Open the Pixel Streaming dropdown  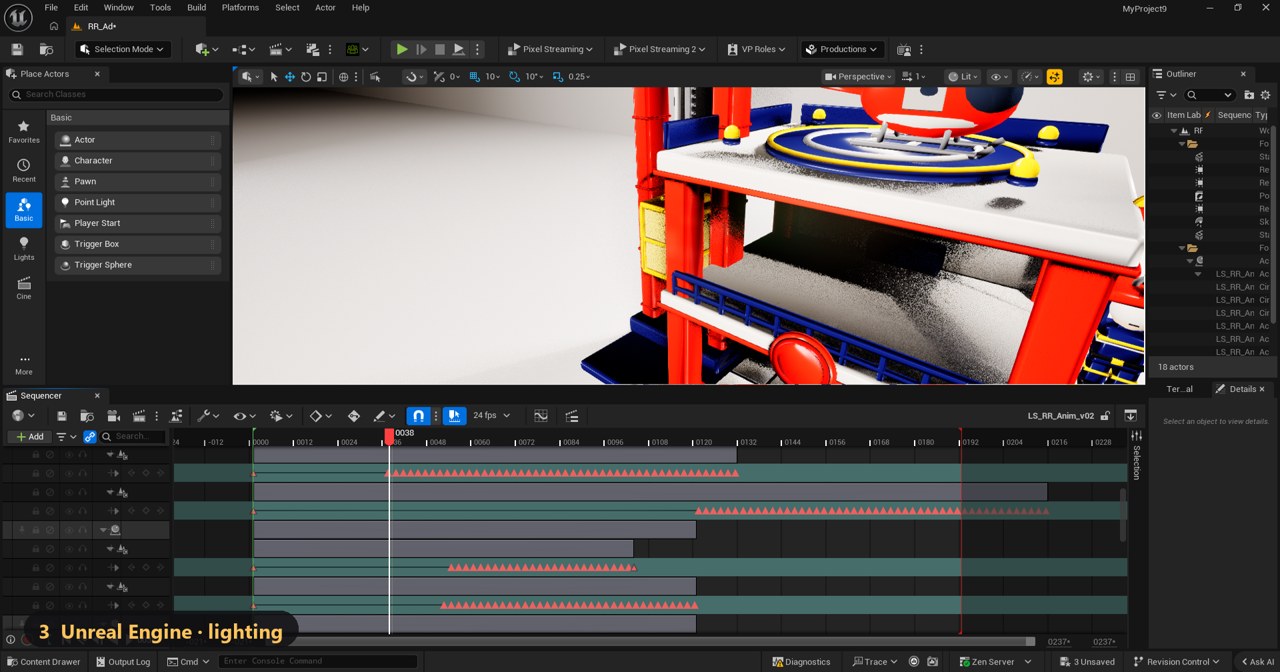tap(550, 49)
